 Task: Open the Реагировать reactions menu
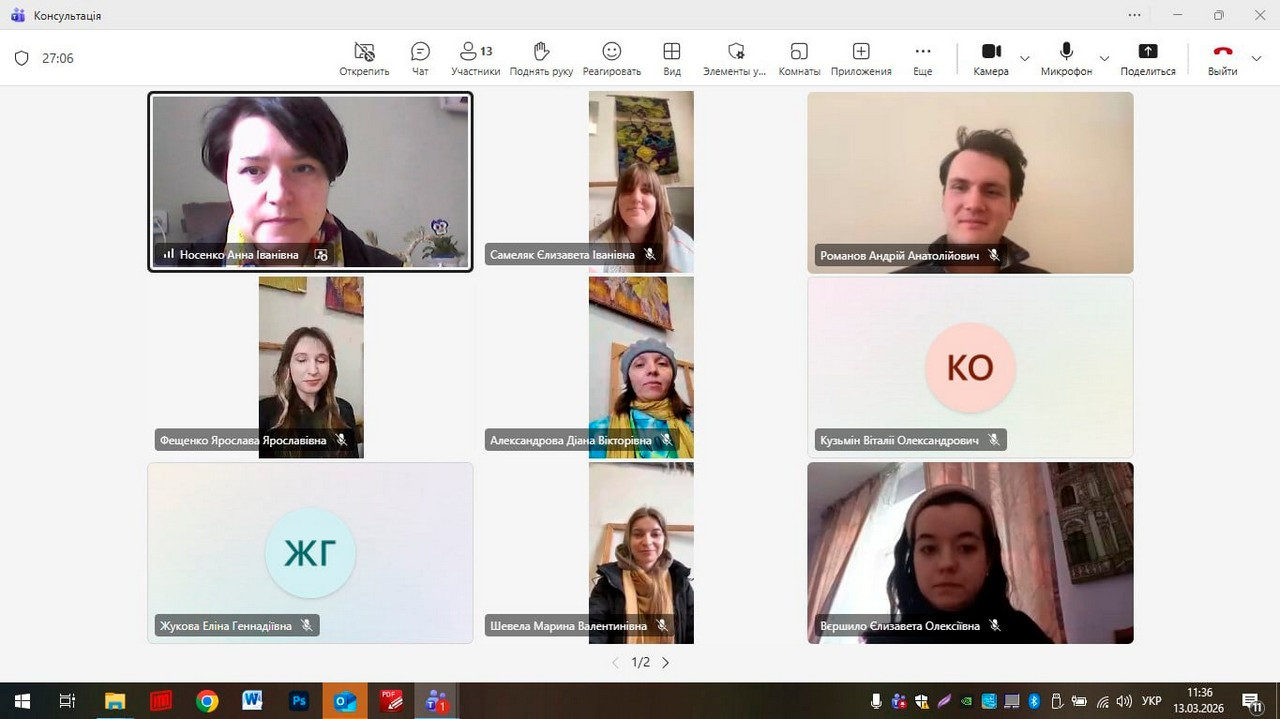click(611, 58)
